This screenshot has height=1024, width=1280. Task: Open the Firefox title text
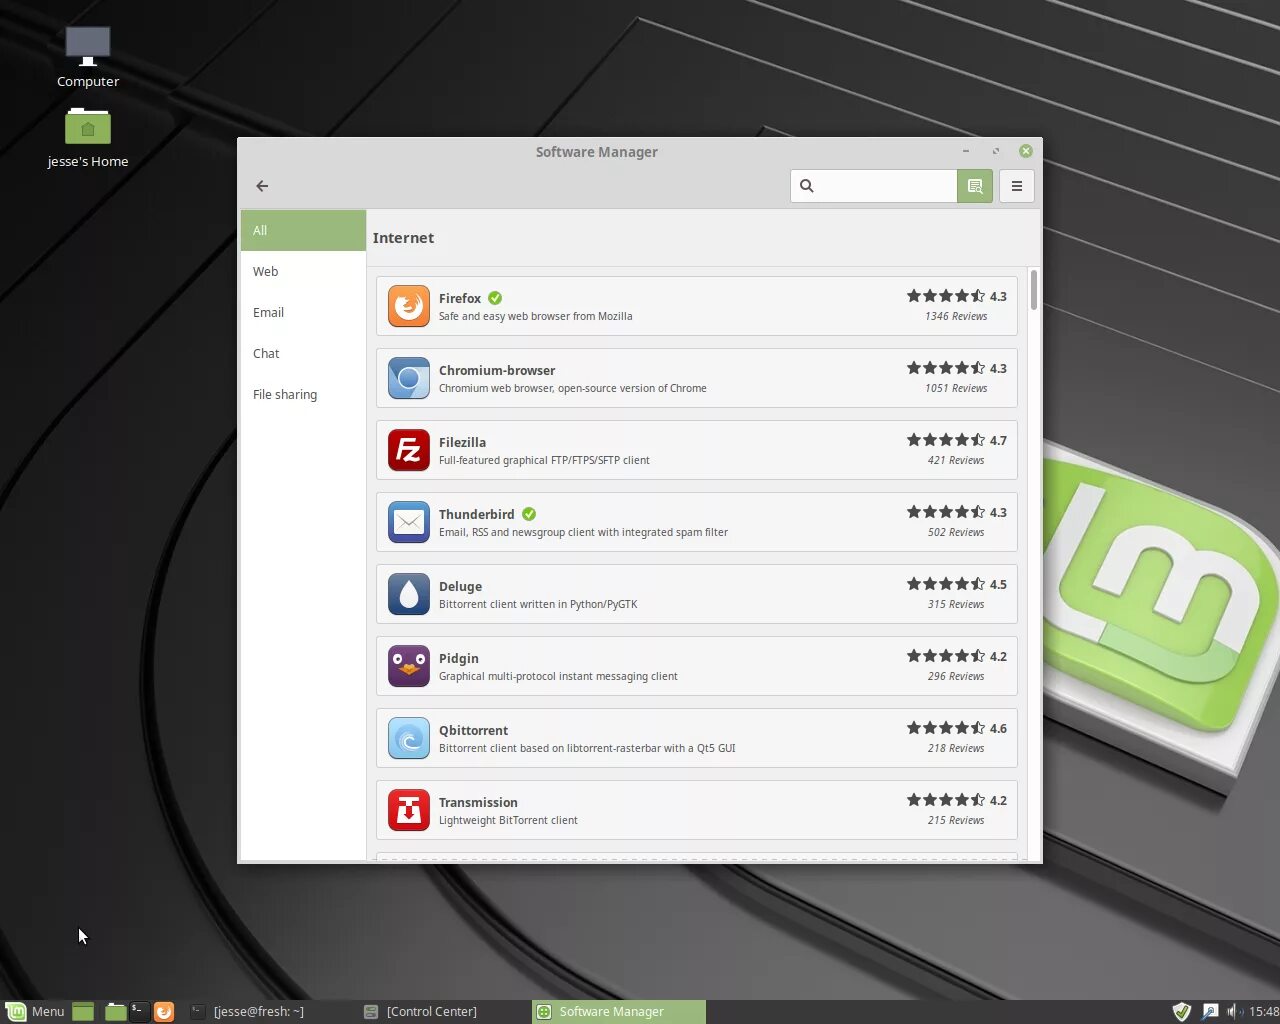pos(460,298)
